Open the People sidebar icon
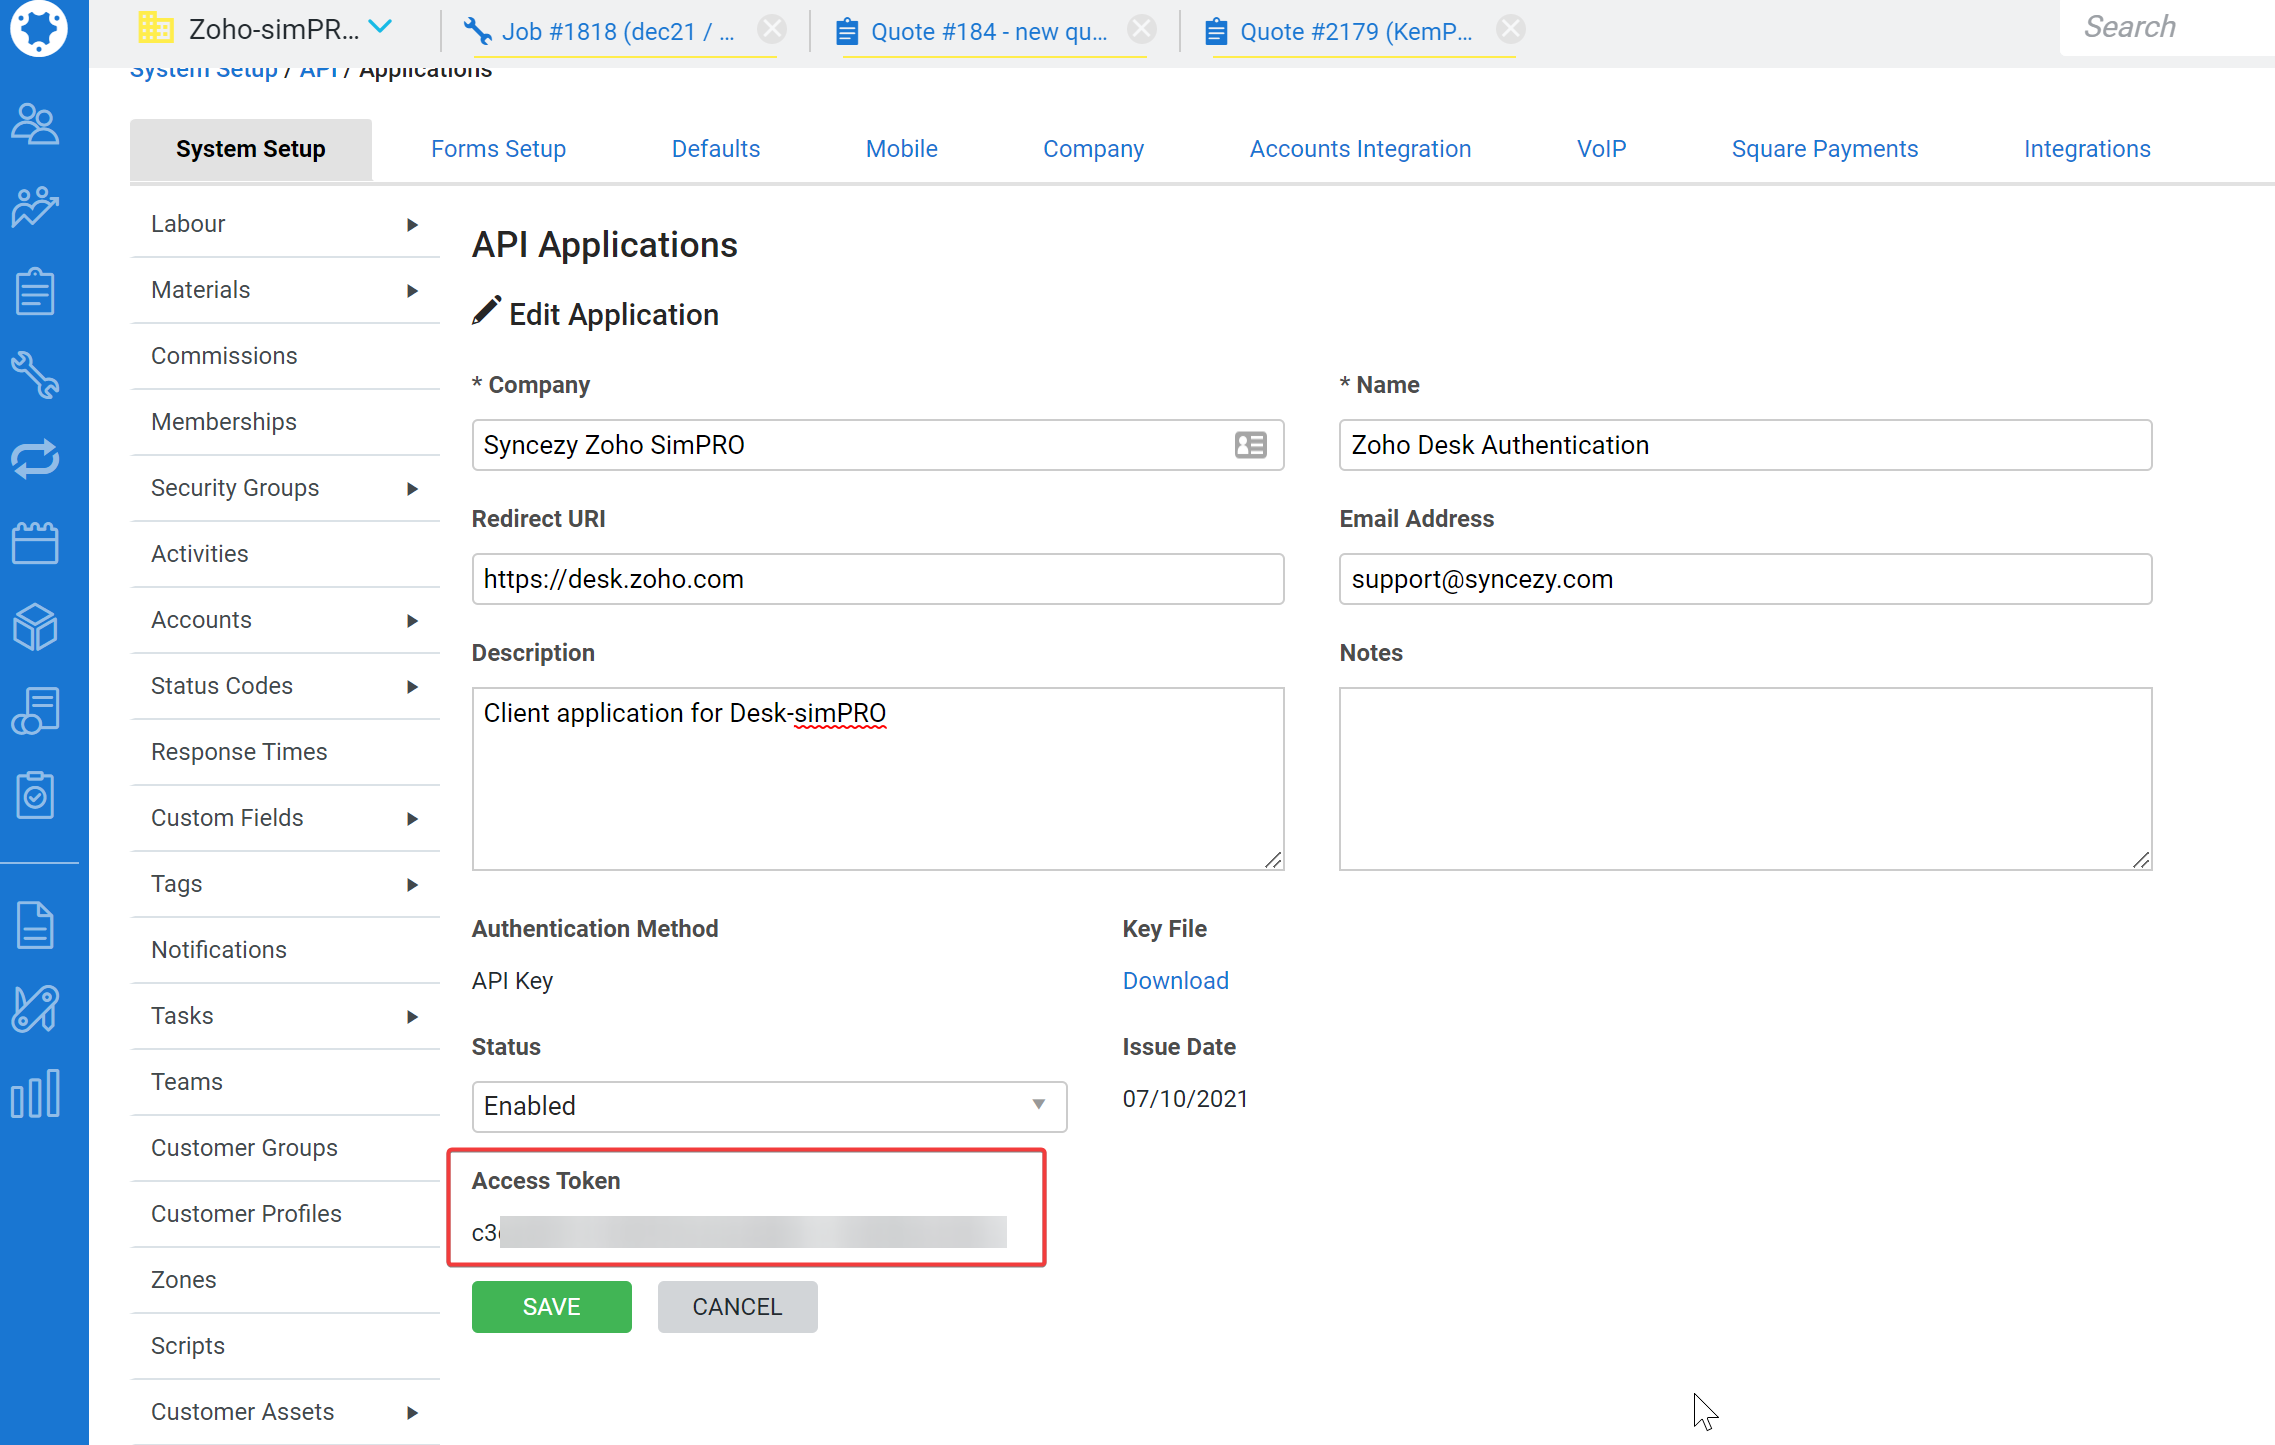2275x1445 pixels. pos(36,125)
